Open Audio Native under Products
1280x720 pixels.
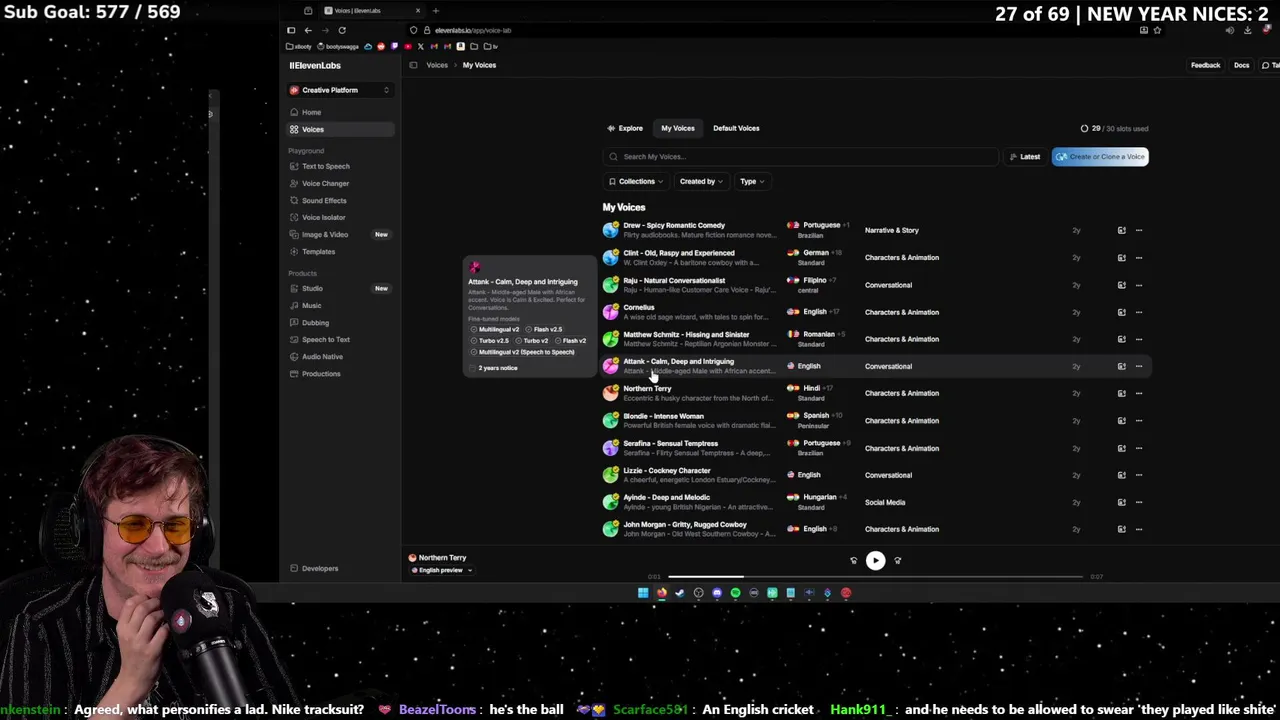tap(322, 356)
